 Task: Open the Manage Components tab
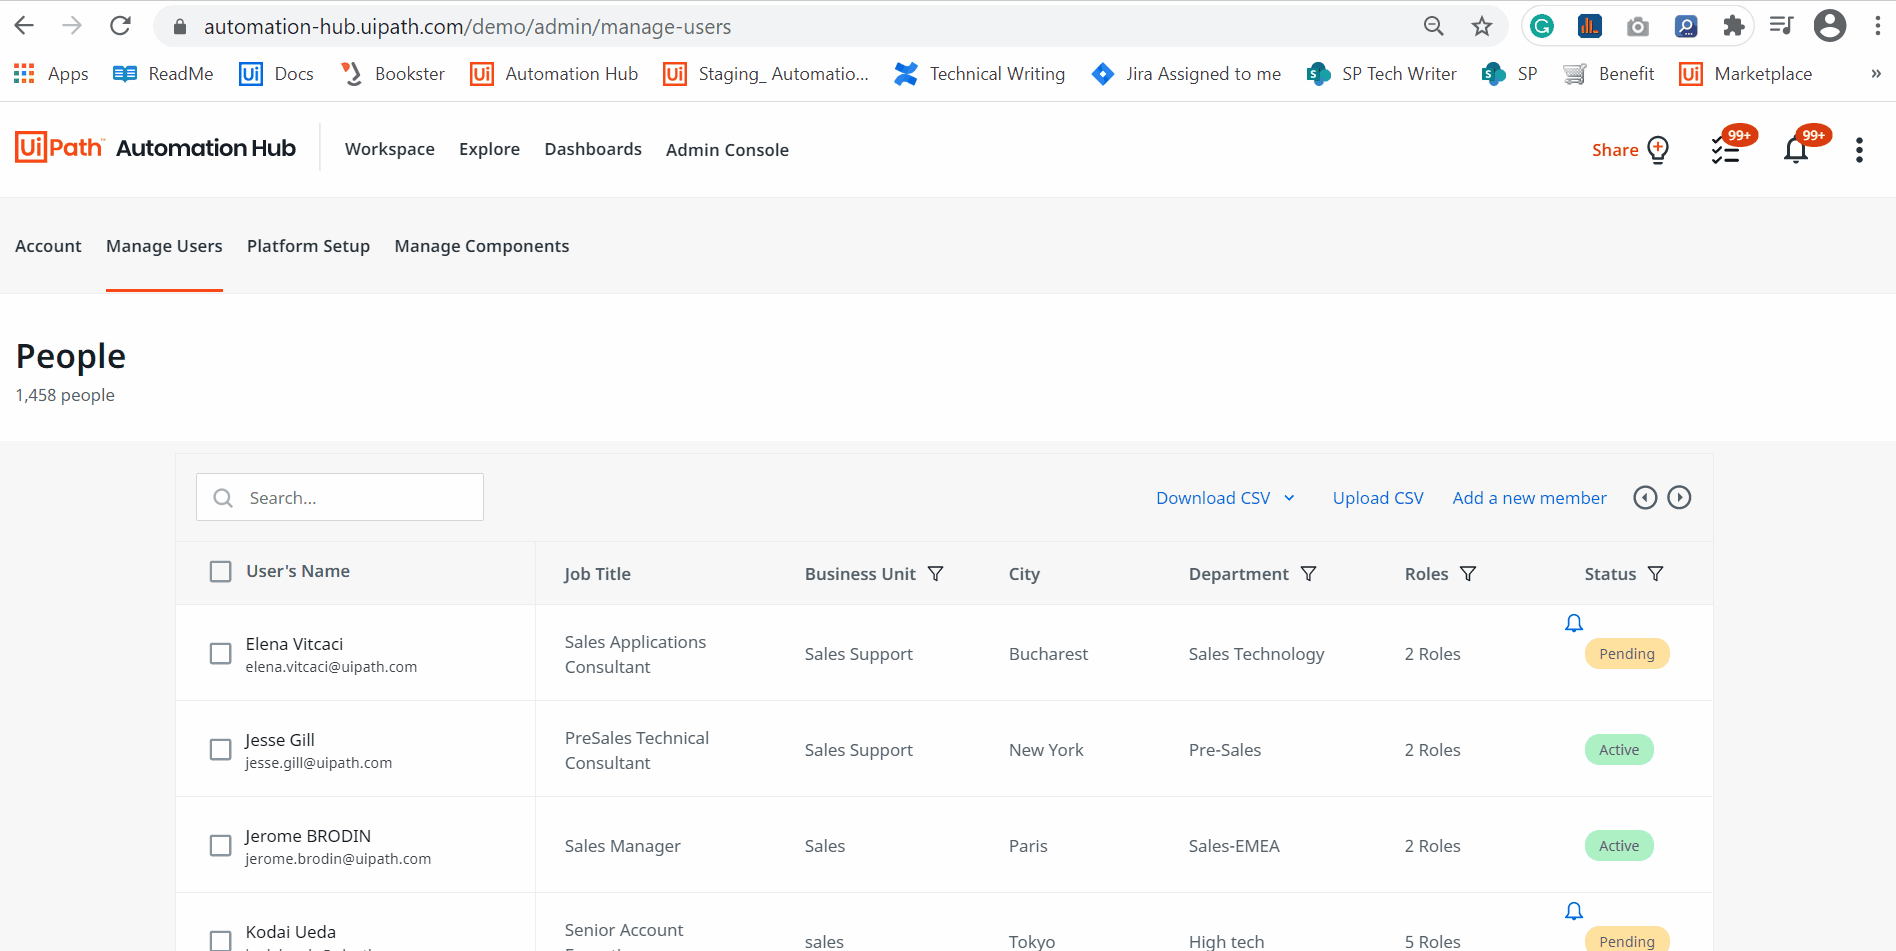[482, 246]
